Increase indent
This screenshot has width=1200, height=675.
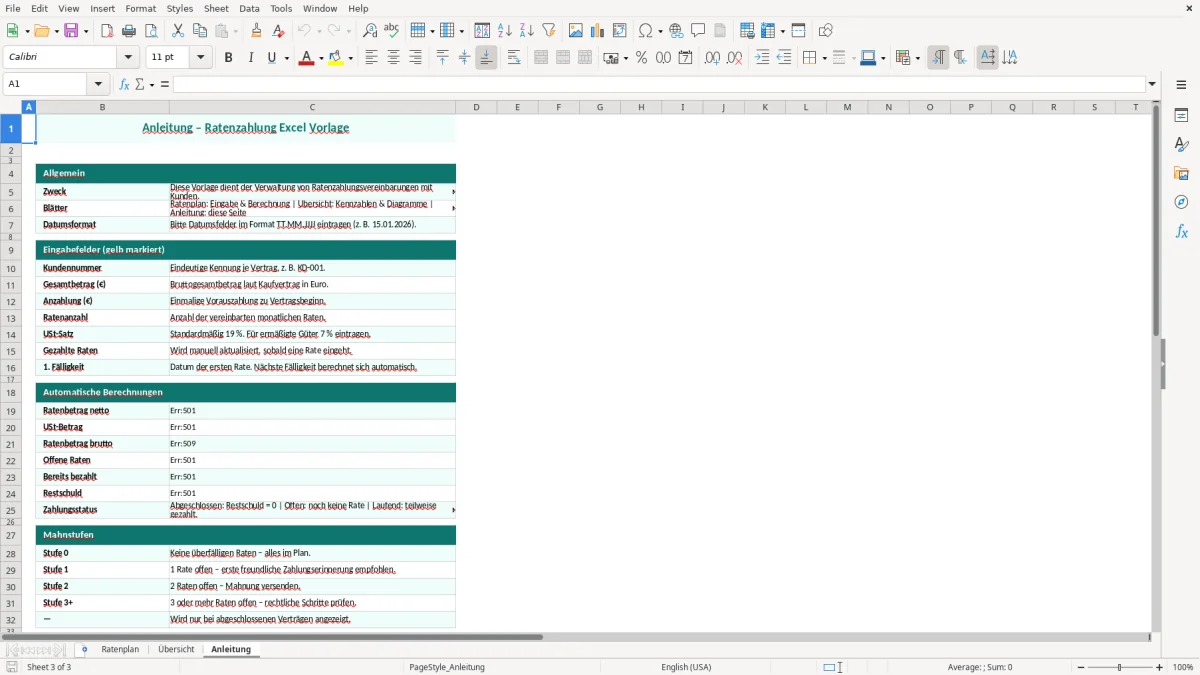point(762,58)
